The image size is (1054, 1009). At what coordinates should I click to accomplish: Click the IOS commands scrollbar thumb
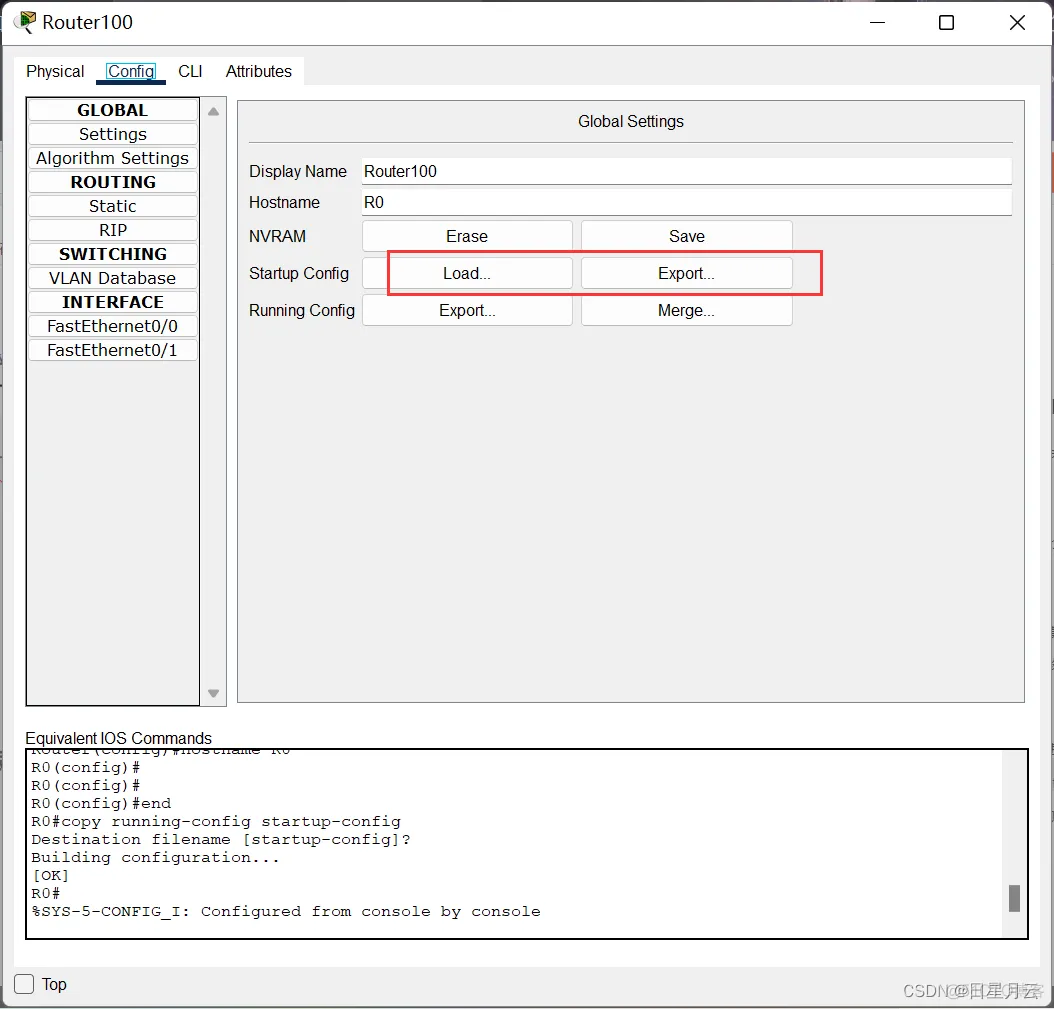[1014, 898]
